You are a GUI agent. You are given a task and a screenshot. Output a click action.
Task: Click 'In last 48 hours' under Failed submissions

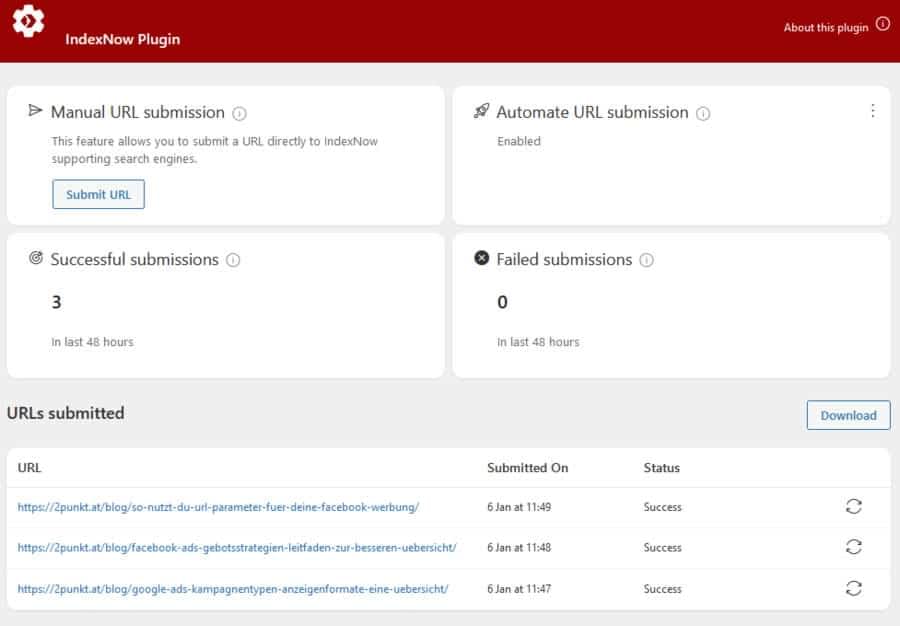point(538,342)
